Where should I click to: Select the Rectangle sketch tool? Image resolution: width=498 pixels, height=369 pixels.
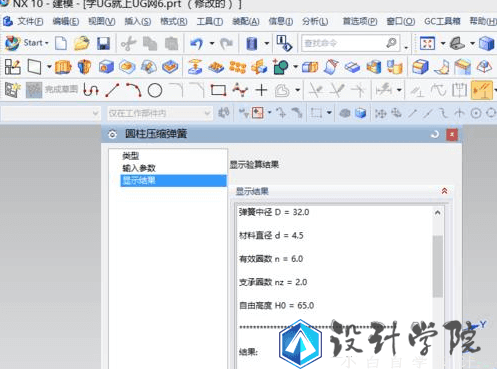[218, 90]
